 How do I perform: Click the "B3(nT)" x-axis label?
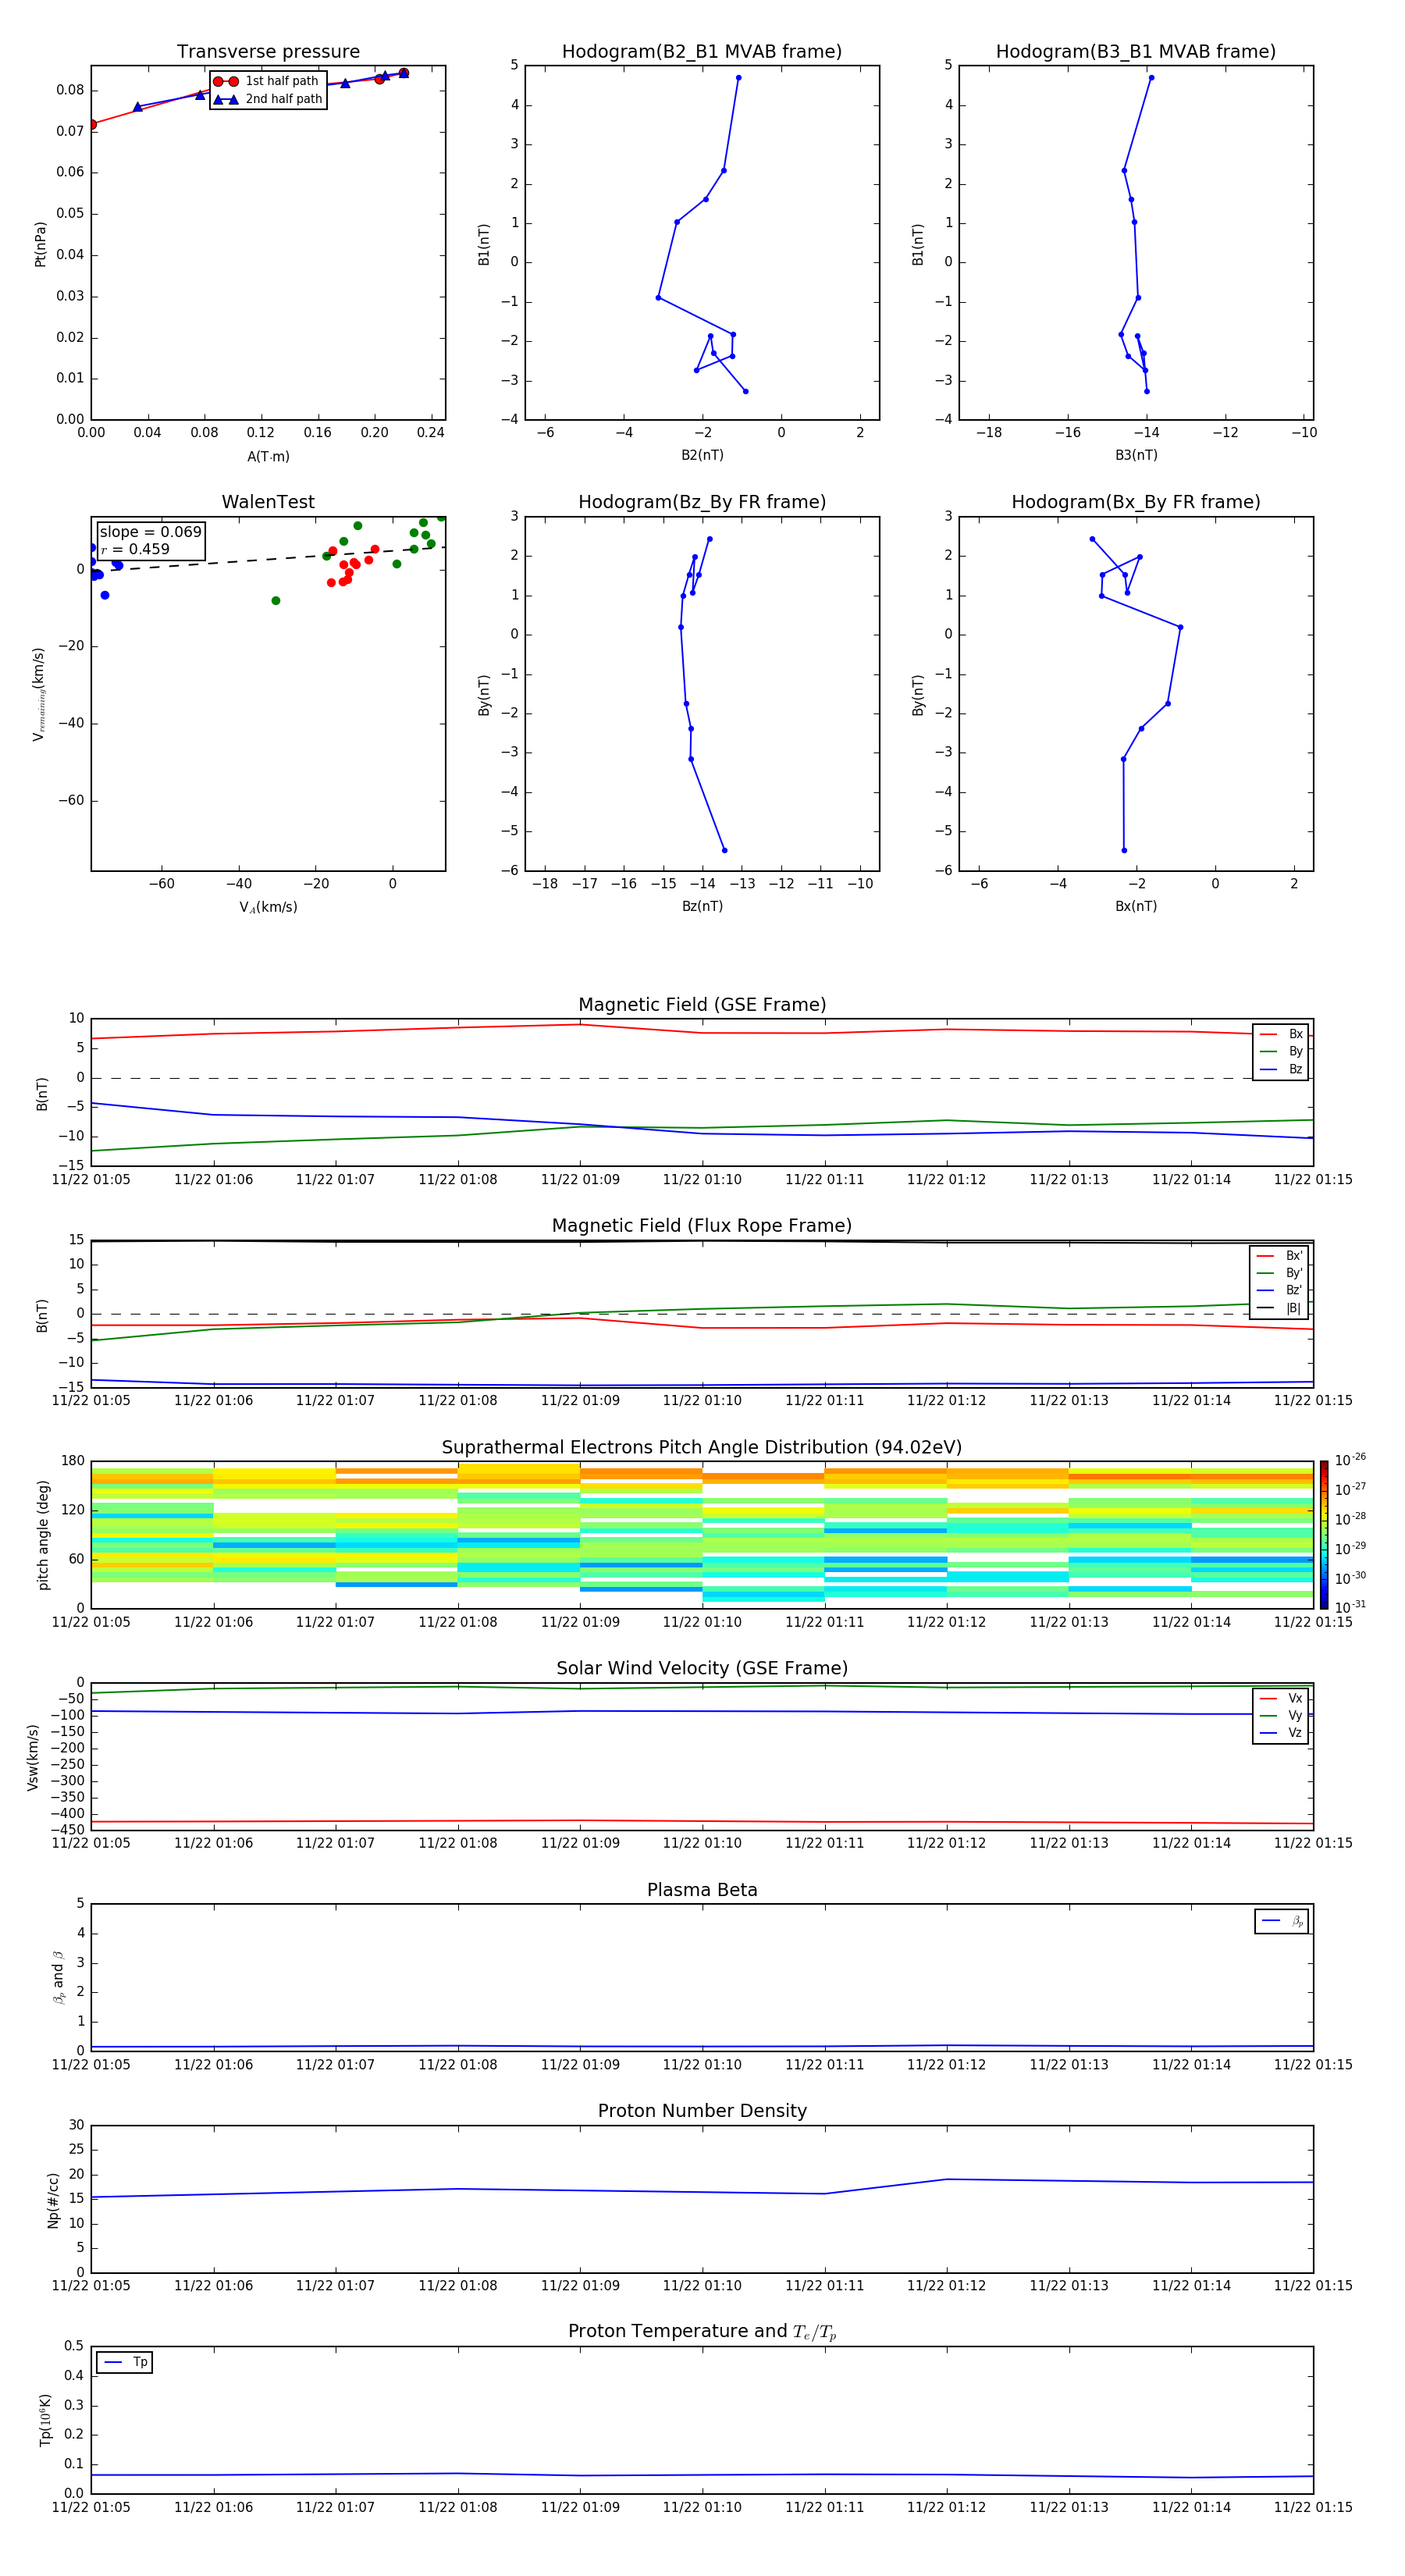click(1136, 455)
